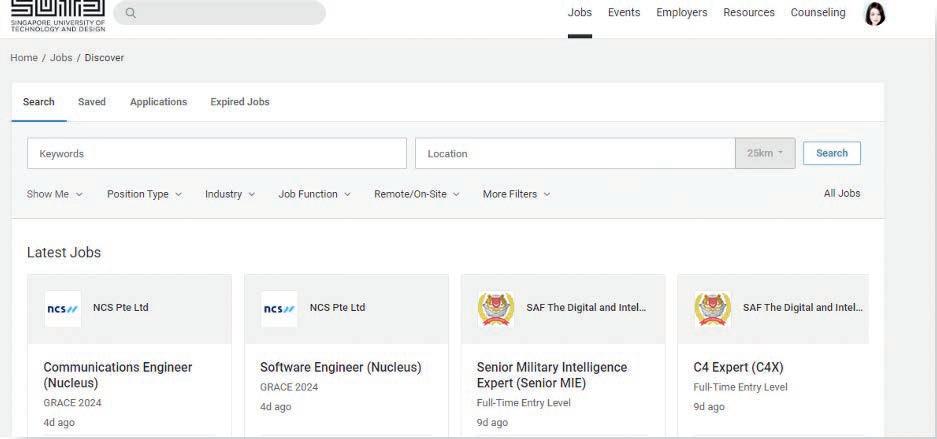Click SAF crest on Senior Military Intelligence card
The image size is (937, 439).
tap(496, 308)
